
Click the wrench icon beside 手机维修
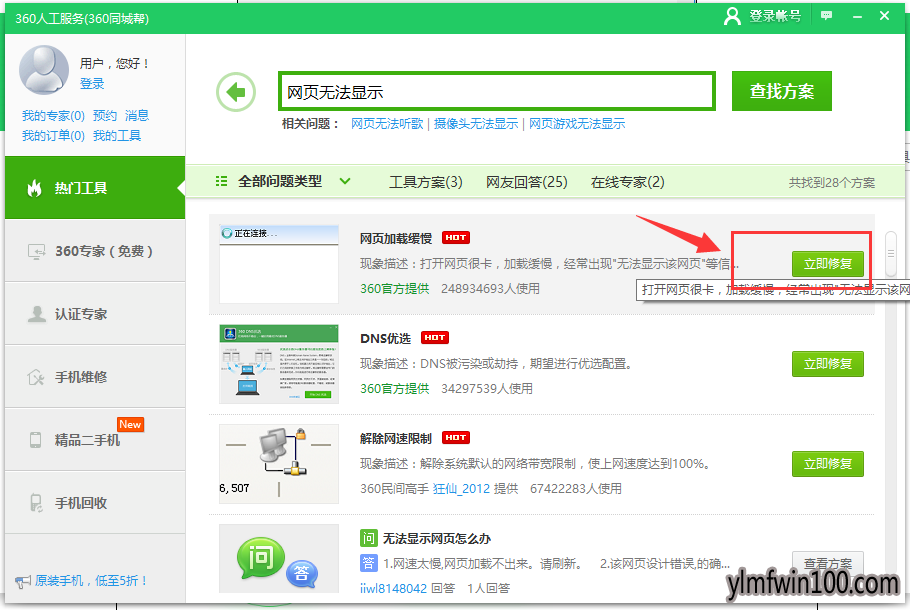tap(36, 377)
